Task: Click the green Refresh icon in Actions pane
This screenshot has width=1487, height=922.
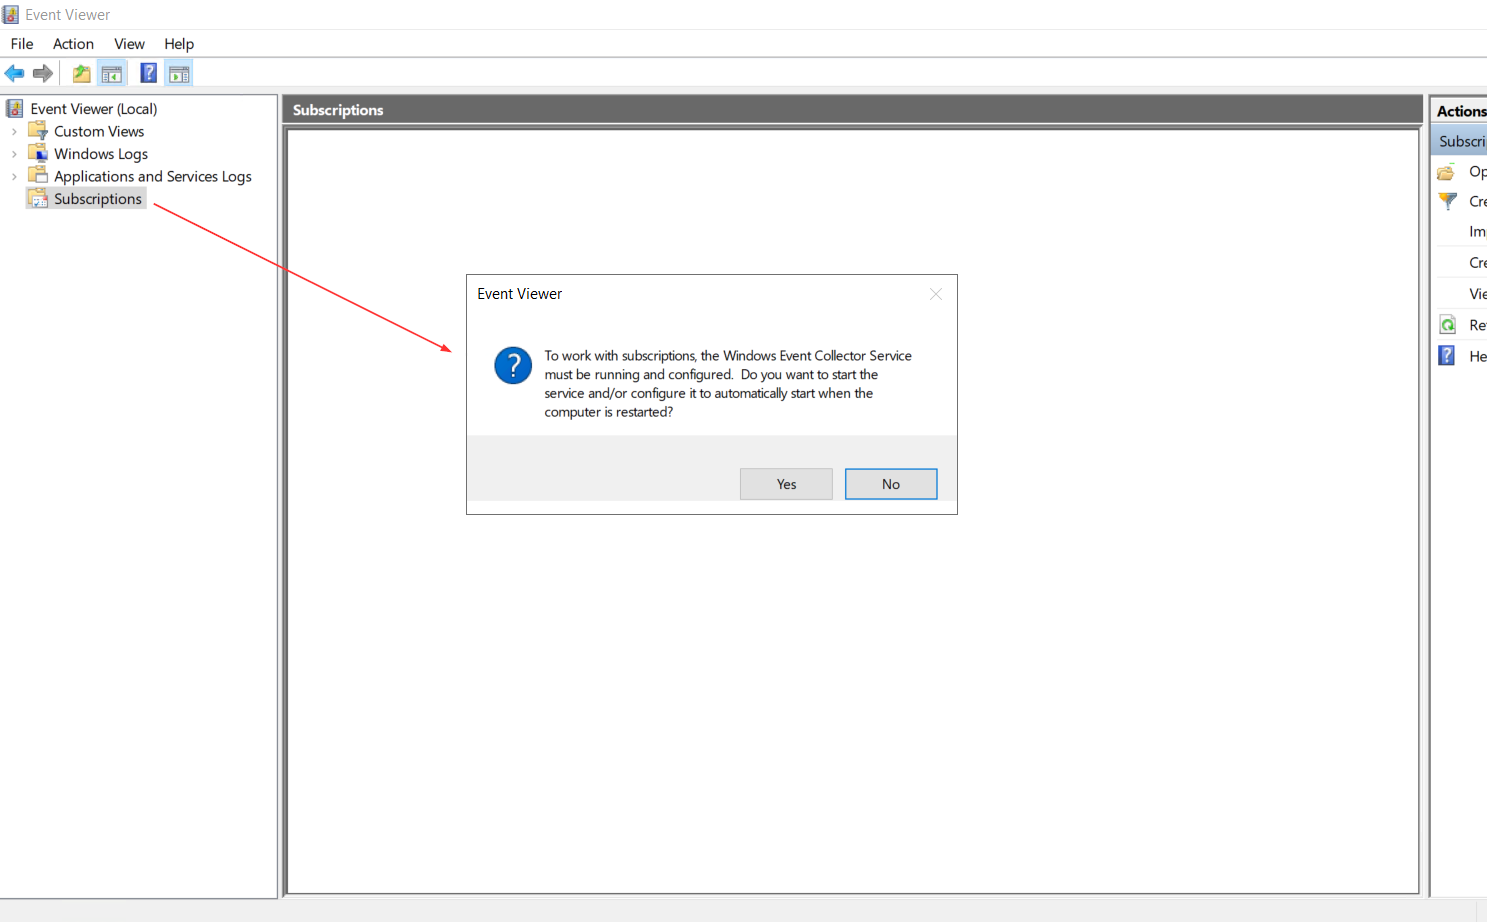Action: pos(1447,325)
